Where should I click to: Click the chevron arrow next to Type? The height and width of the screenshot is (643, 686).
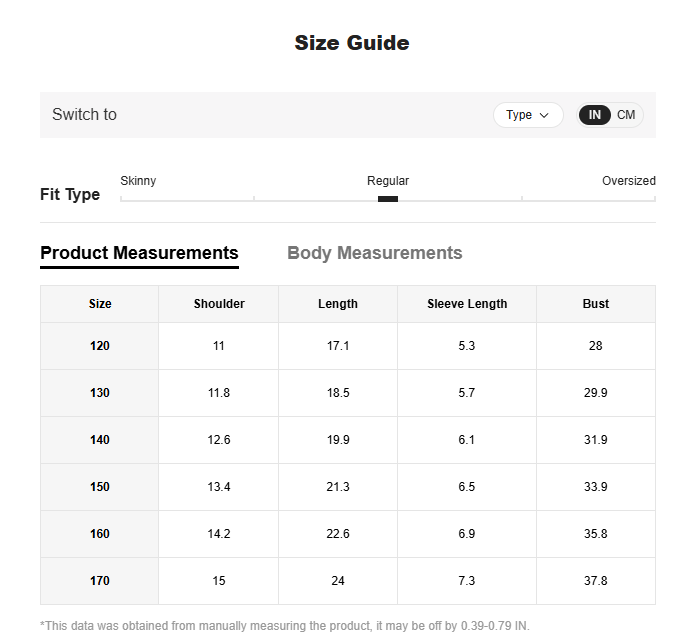click(544, 115)
